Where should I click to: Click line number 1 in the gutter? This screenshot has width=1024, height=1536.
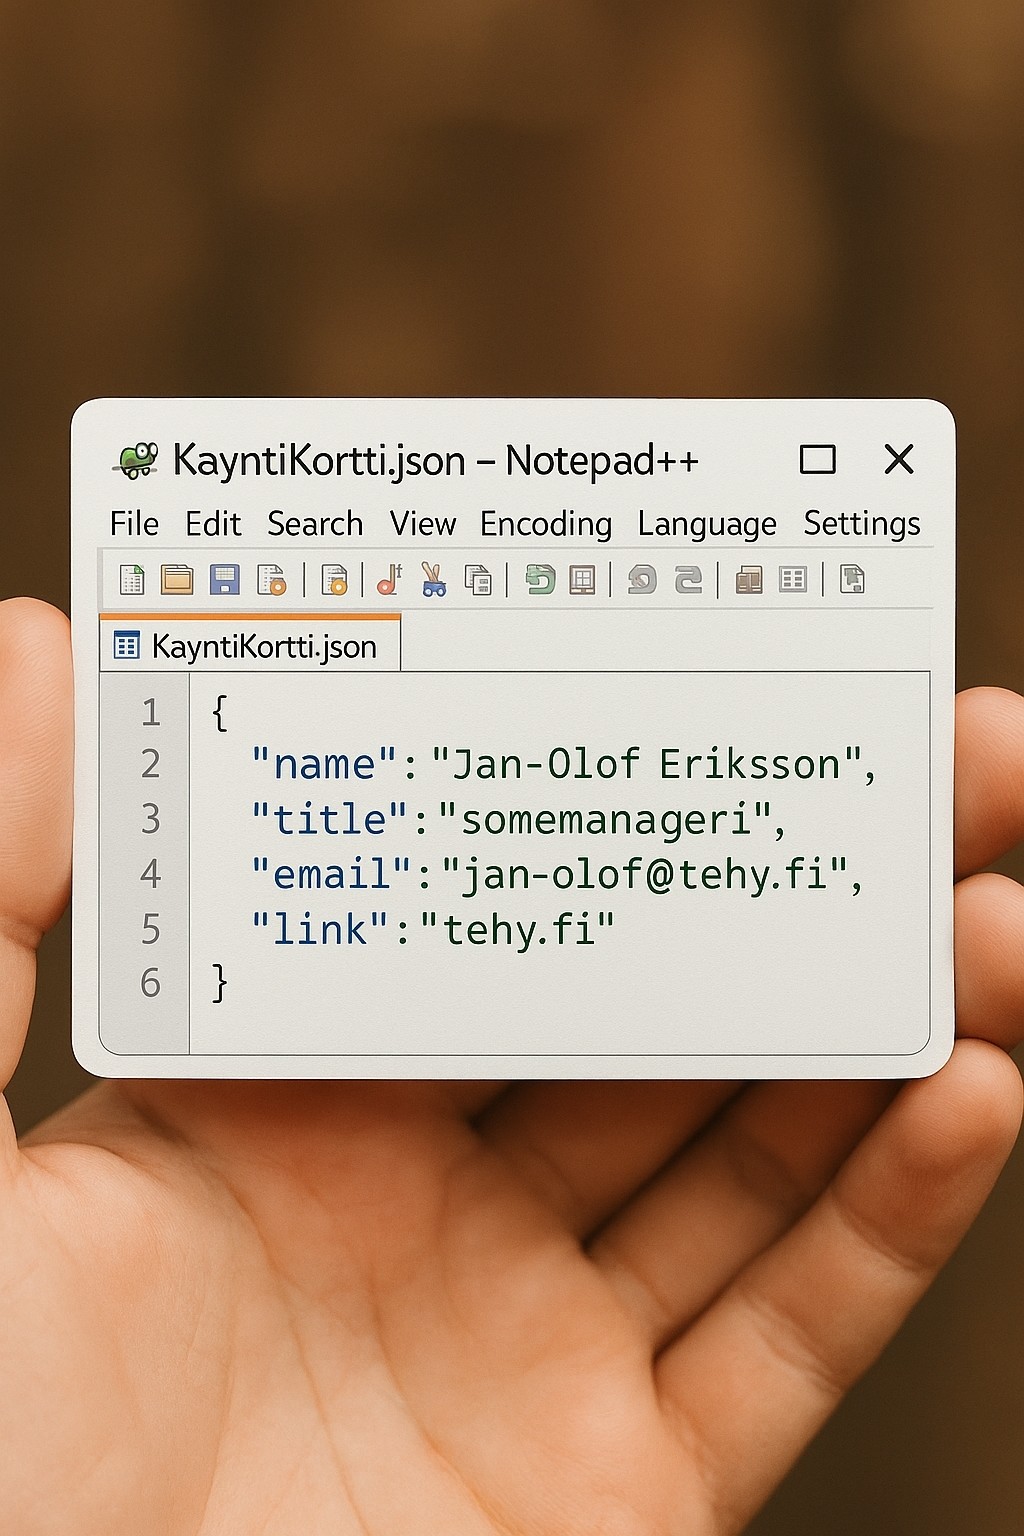151,712
